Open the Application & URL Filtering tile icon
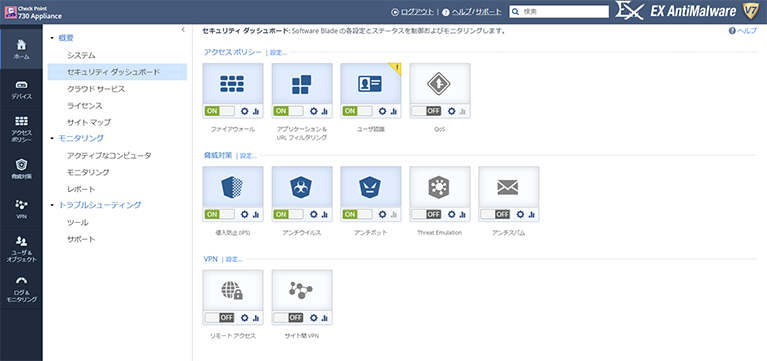 302,84
